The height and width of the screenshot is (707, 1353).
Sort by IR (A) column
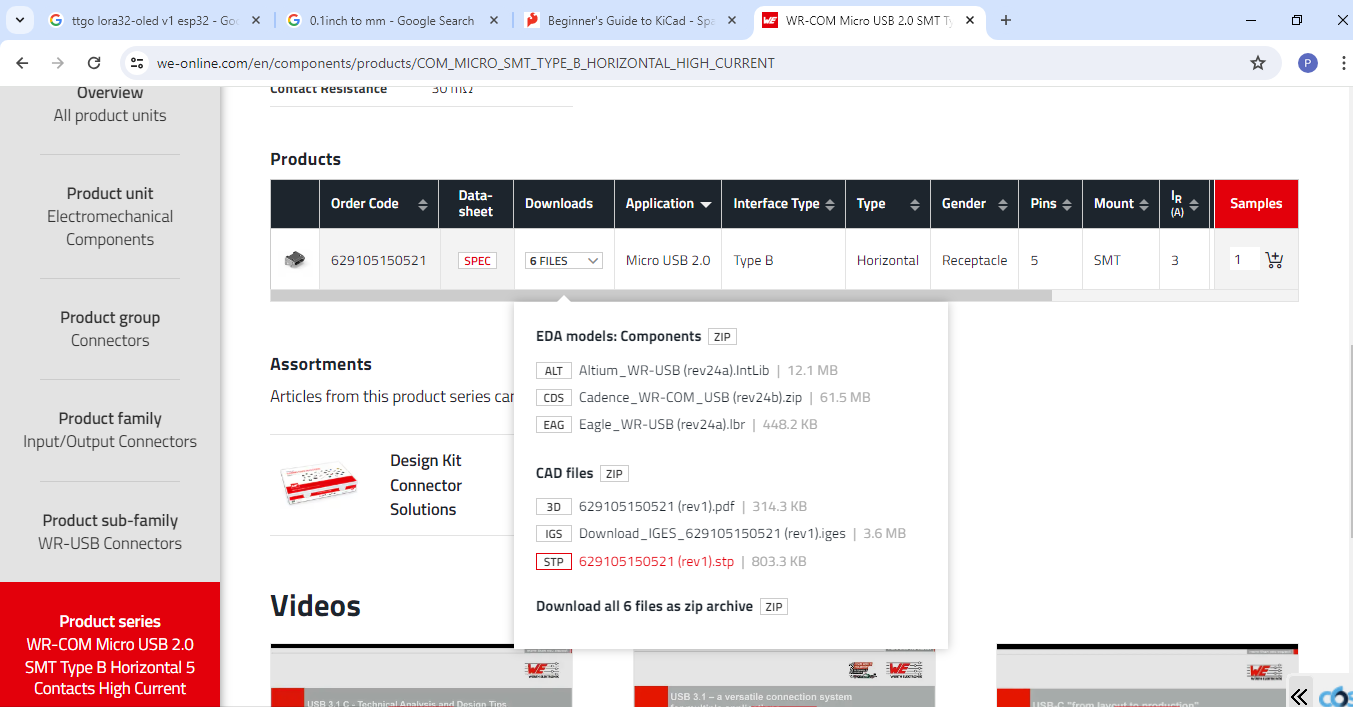tap(1196, 204)
